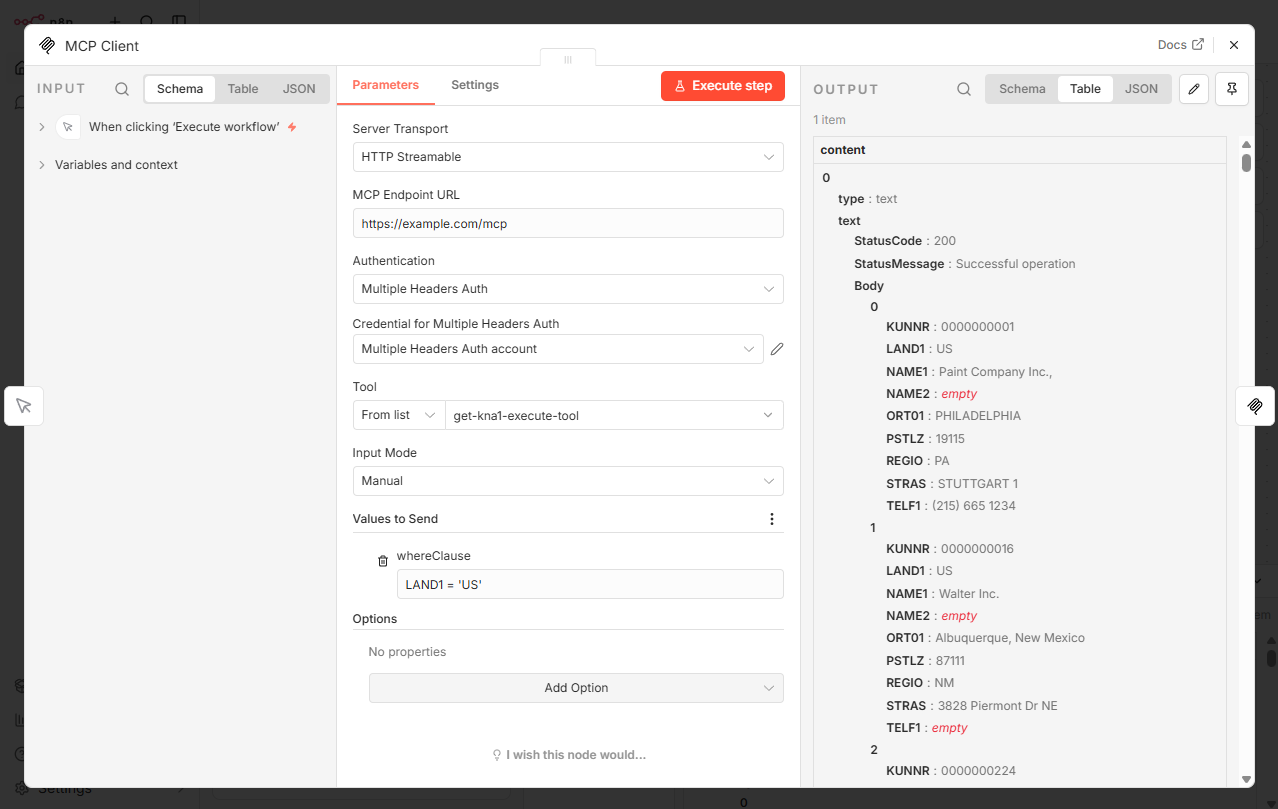Click ORT01 'Albuquerque, New Mexico' value
The width and height of the screenshot is (1278, 809).
click(1009, 638)
